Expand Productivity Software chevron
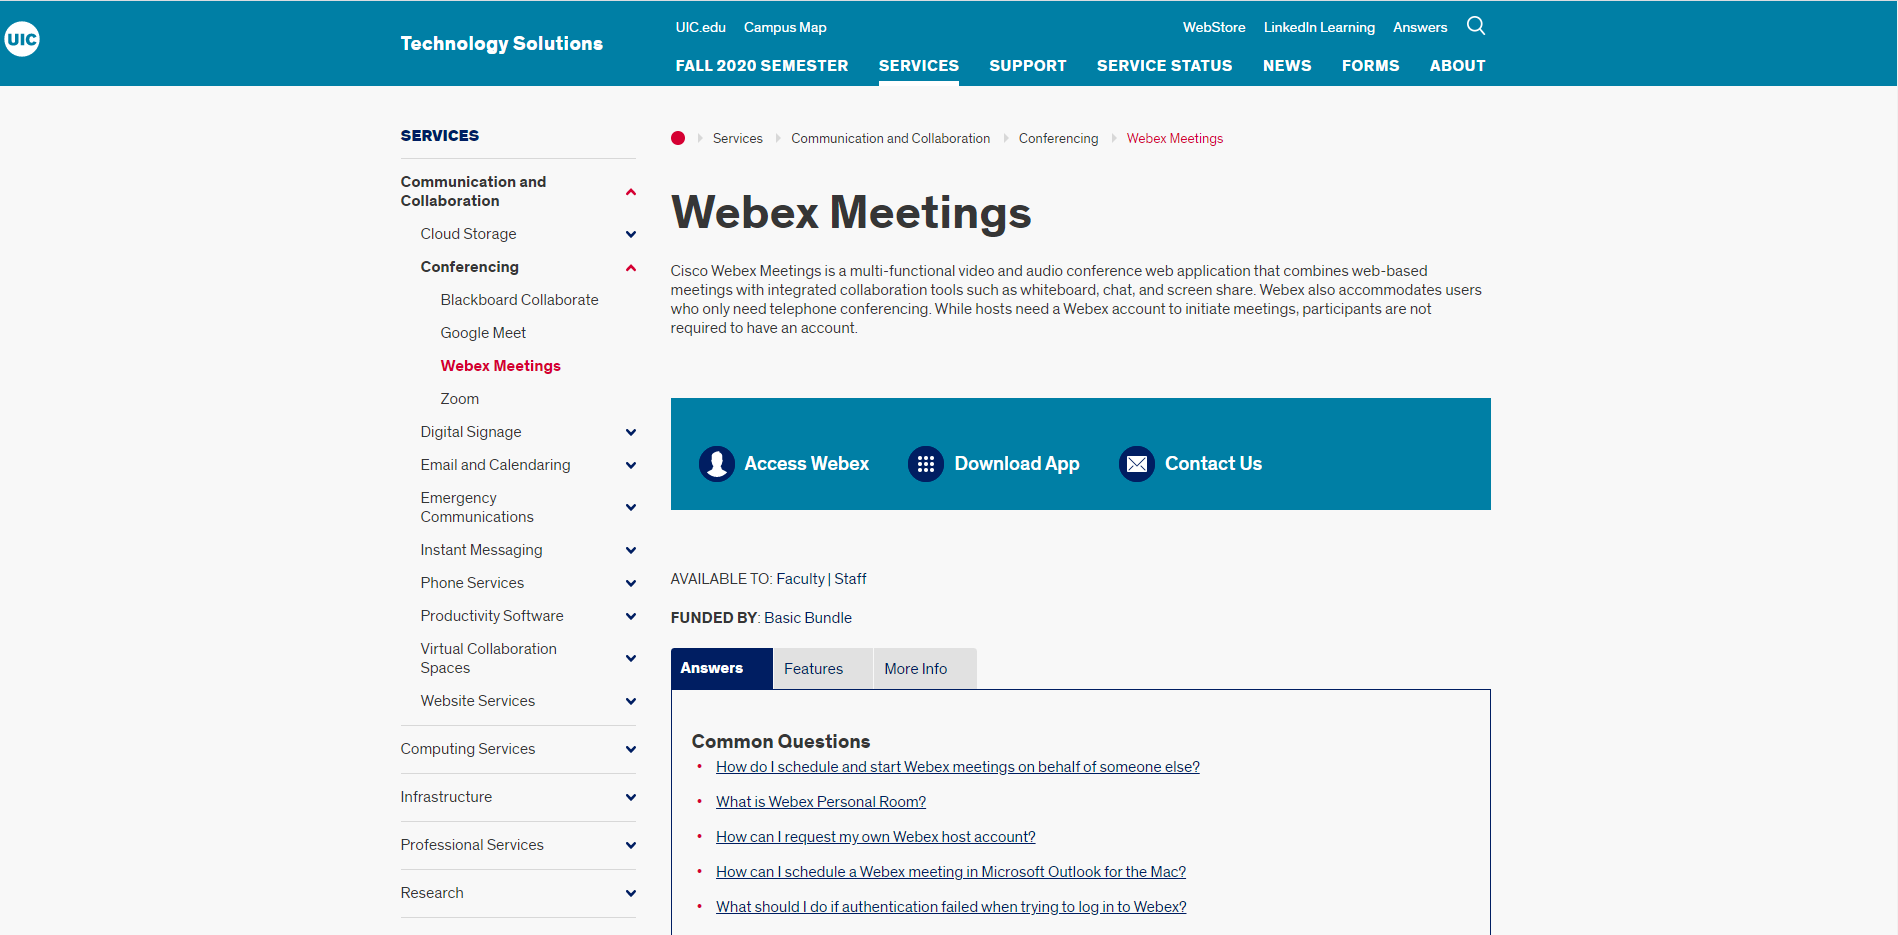 pos(631,616)
